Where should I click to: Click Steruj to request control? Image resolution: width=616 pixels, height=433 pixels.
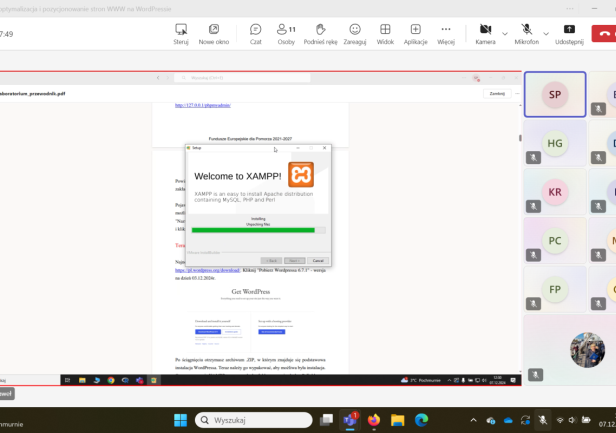click(x=181, y=34)
